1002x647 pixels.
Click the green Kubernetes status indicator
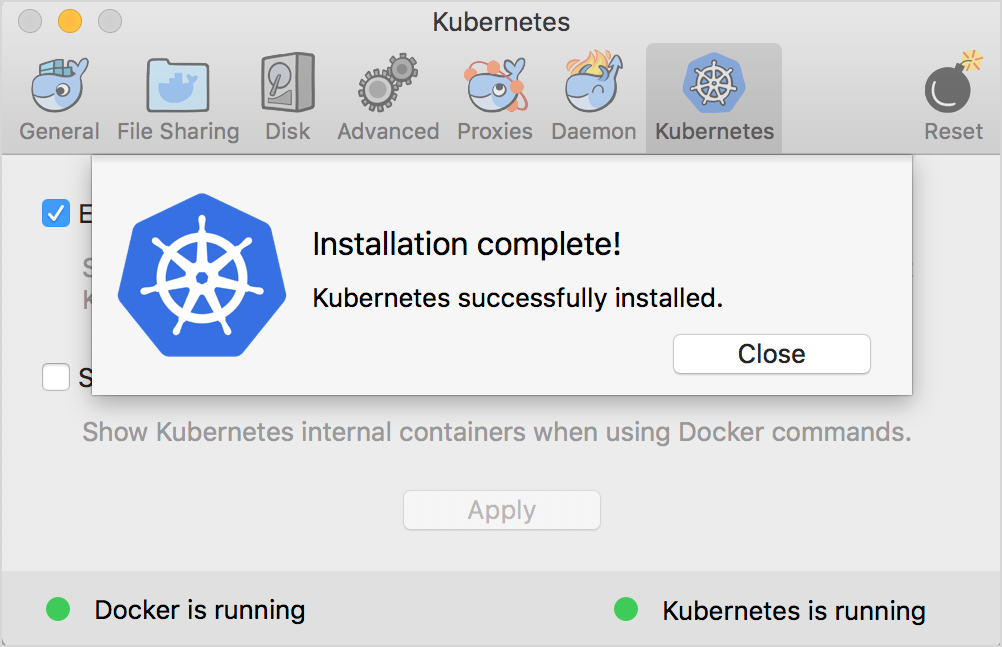click(627, 609)
